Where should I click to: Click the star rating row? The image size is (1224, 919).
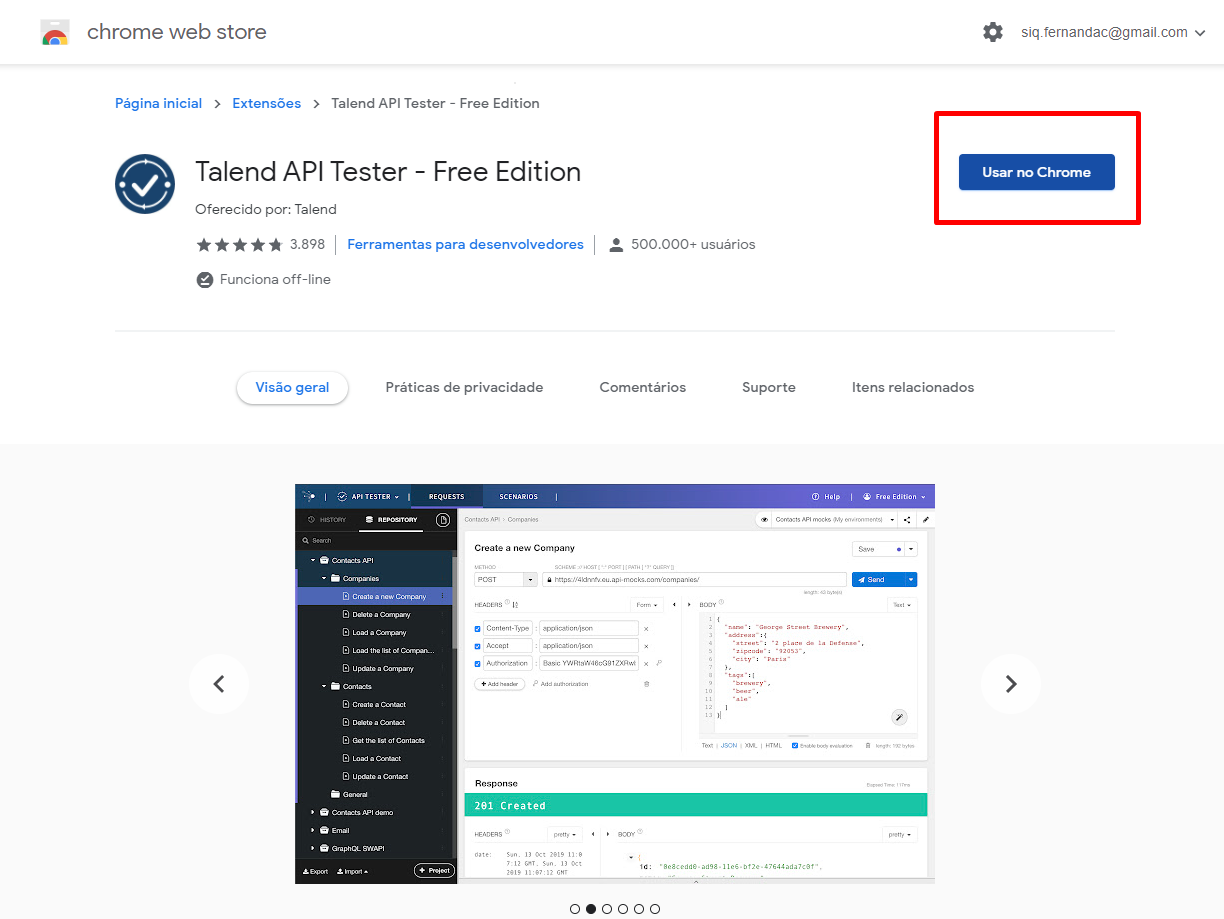pos(239,244)
